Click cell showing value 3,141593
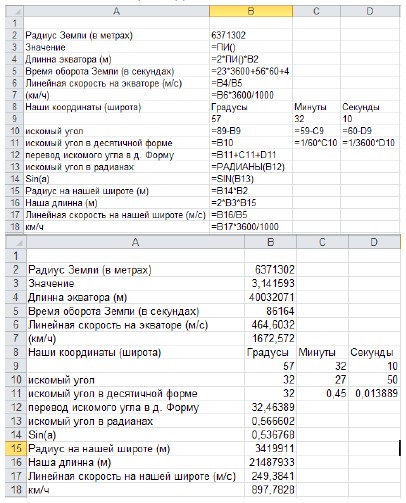 tap(270, 283)
